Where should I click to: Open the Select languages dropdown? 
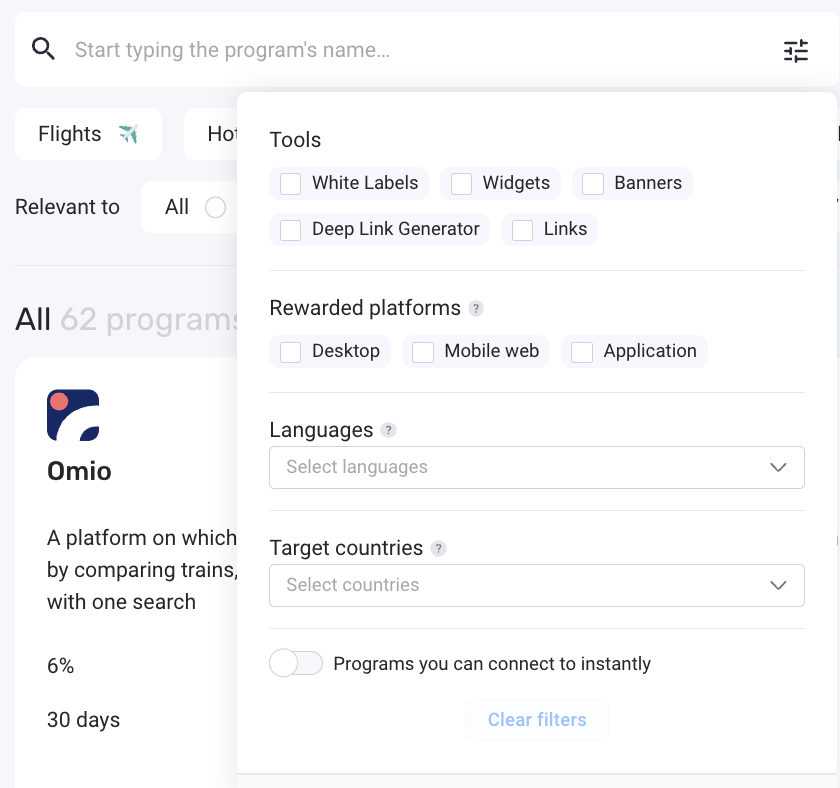[537, 467]
